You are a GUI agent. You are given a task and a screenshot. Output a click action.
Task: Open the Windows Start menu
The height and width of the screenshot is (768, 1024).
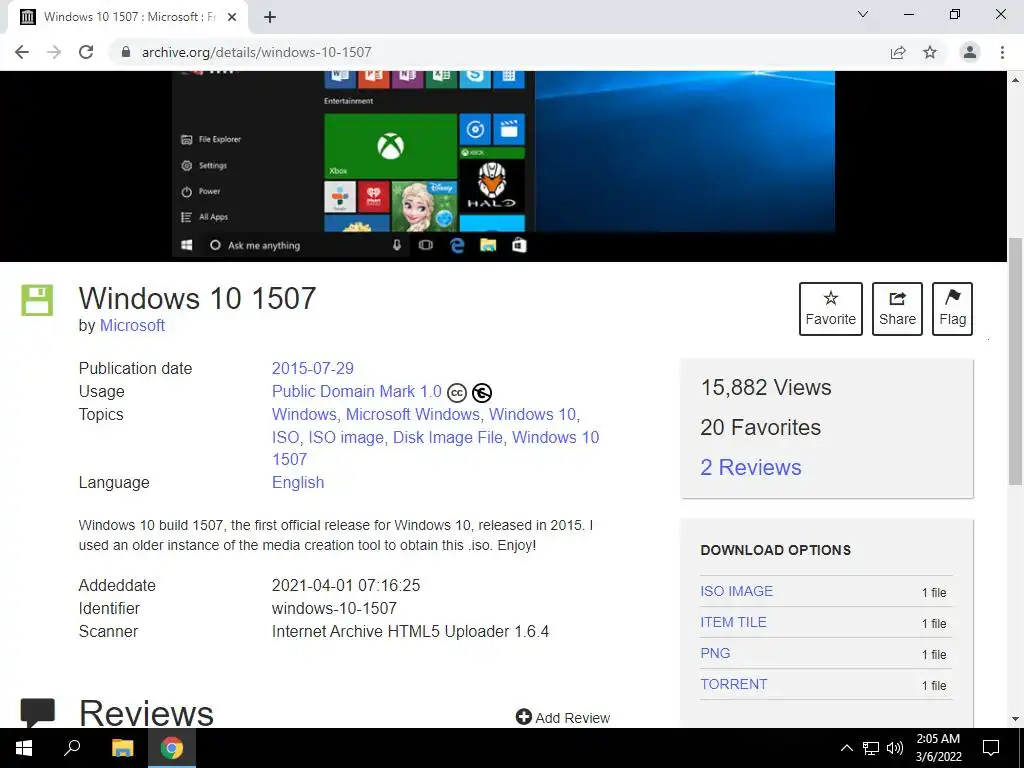[x=24, y=748]
